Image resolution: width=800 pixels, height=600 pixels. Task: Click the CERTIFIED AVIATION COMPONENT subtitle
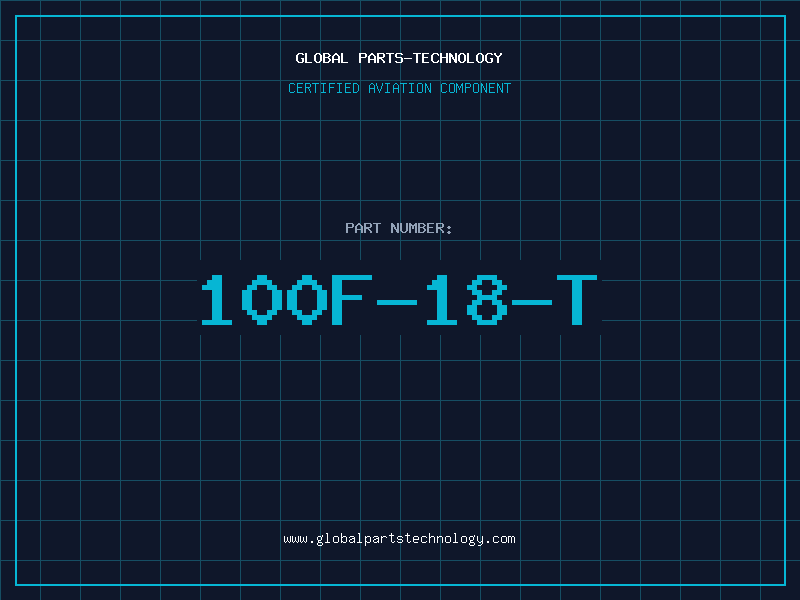point(399,88)
